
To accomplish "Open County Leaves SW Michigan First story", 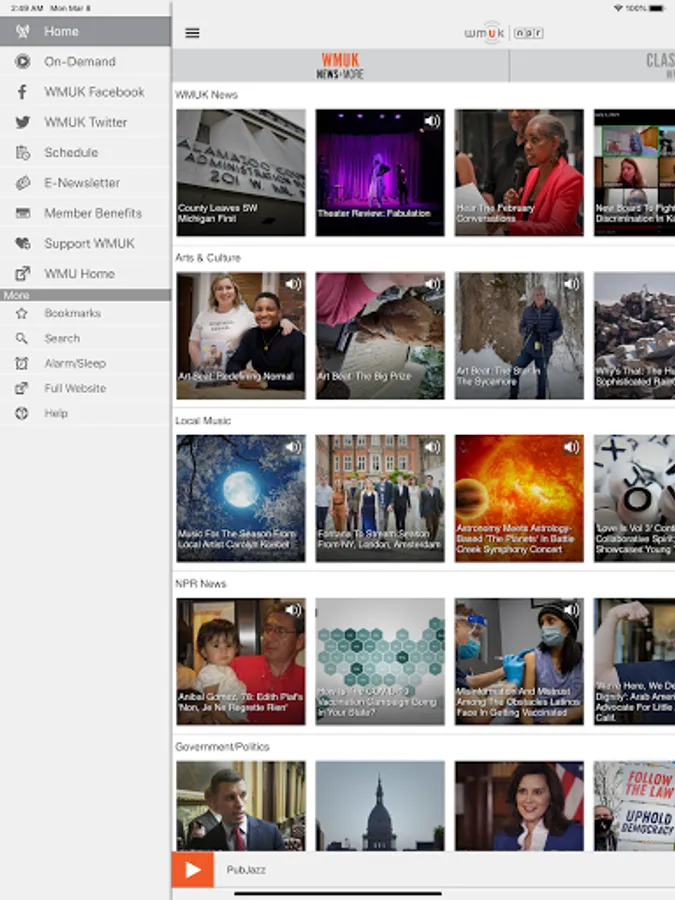I will coord(241,173).
